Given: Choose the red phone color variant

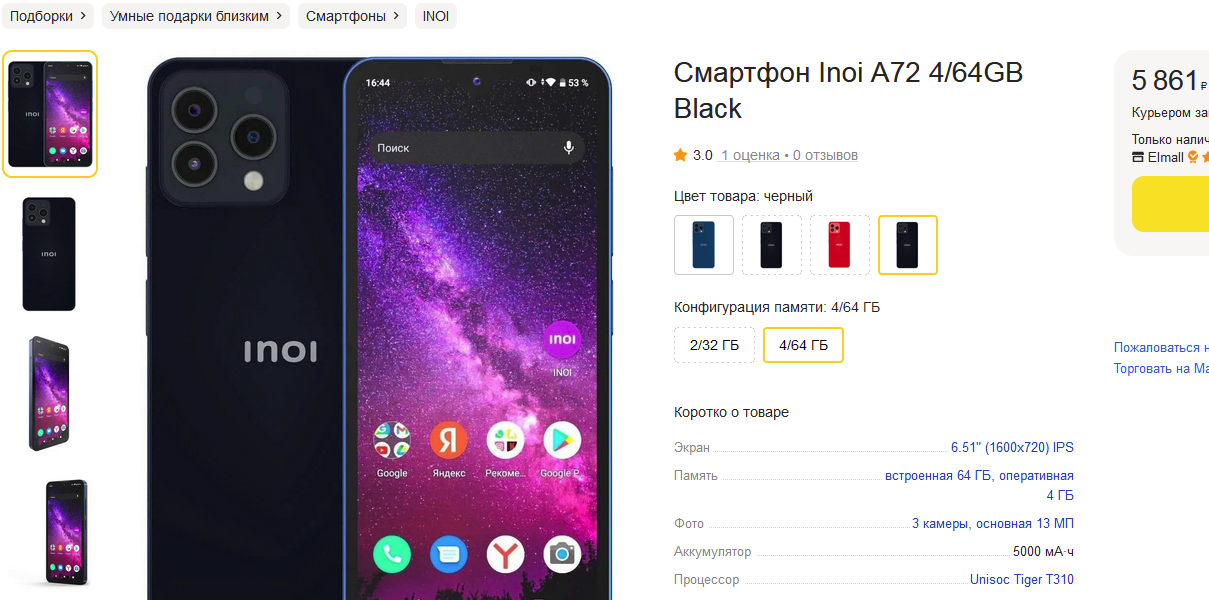Looking at the screenshot, I should point(839,245).
